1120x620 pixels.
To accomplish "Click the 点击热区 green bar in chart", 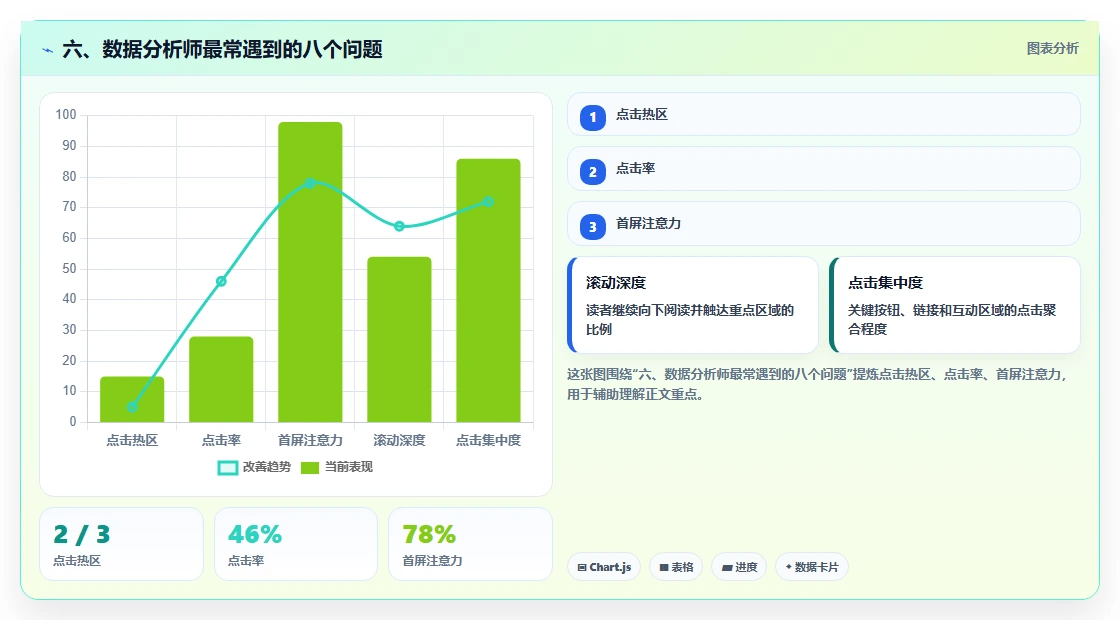I will [132, 399].
